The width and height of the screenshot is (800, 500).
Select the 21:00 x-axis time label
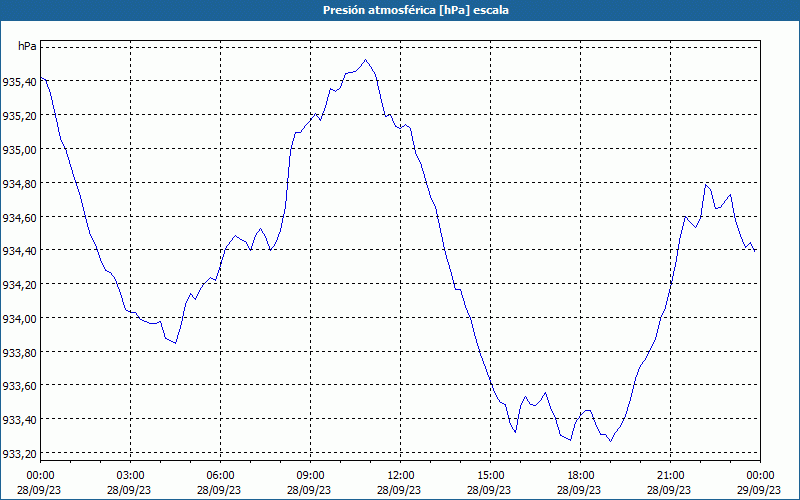(x=670, y=476)
